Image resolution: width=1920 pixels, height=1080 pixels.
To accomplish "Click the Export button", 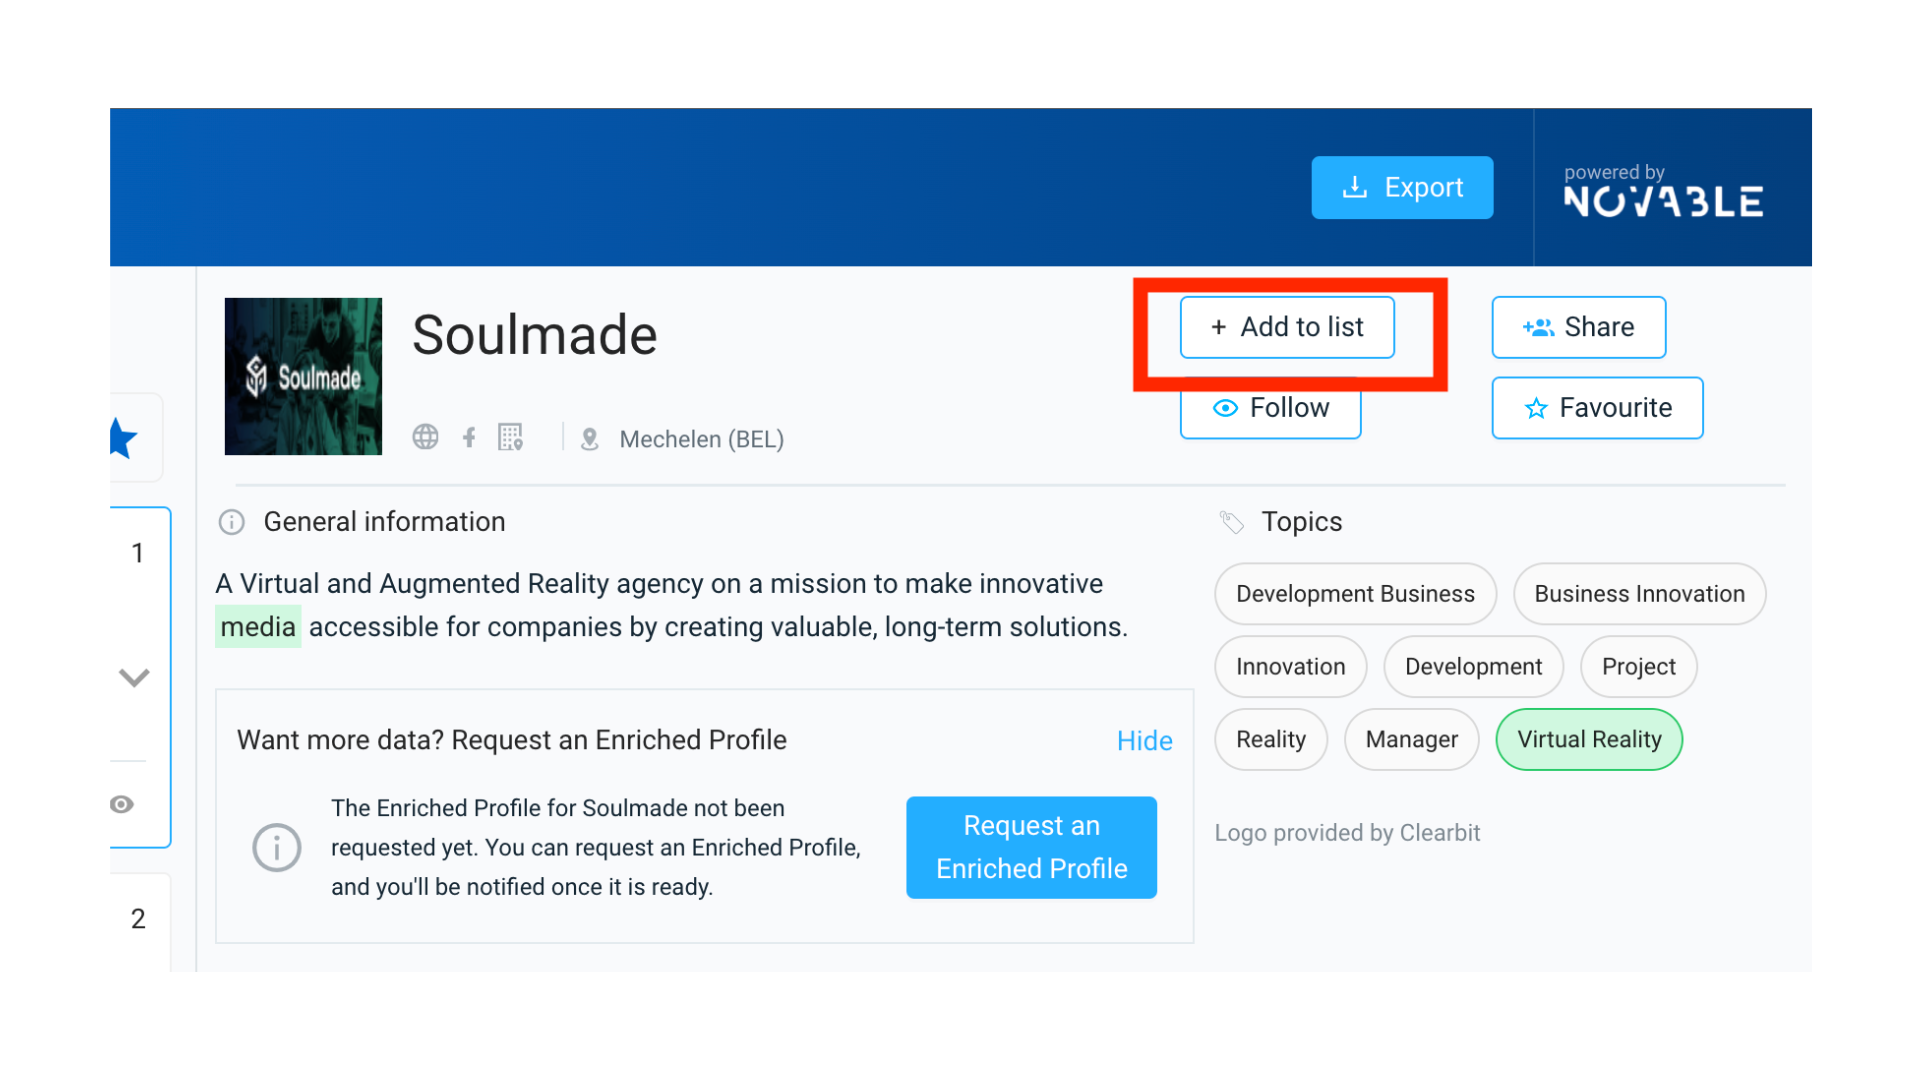I will [1402, 187].
